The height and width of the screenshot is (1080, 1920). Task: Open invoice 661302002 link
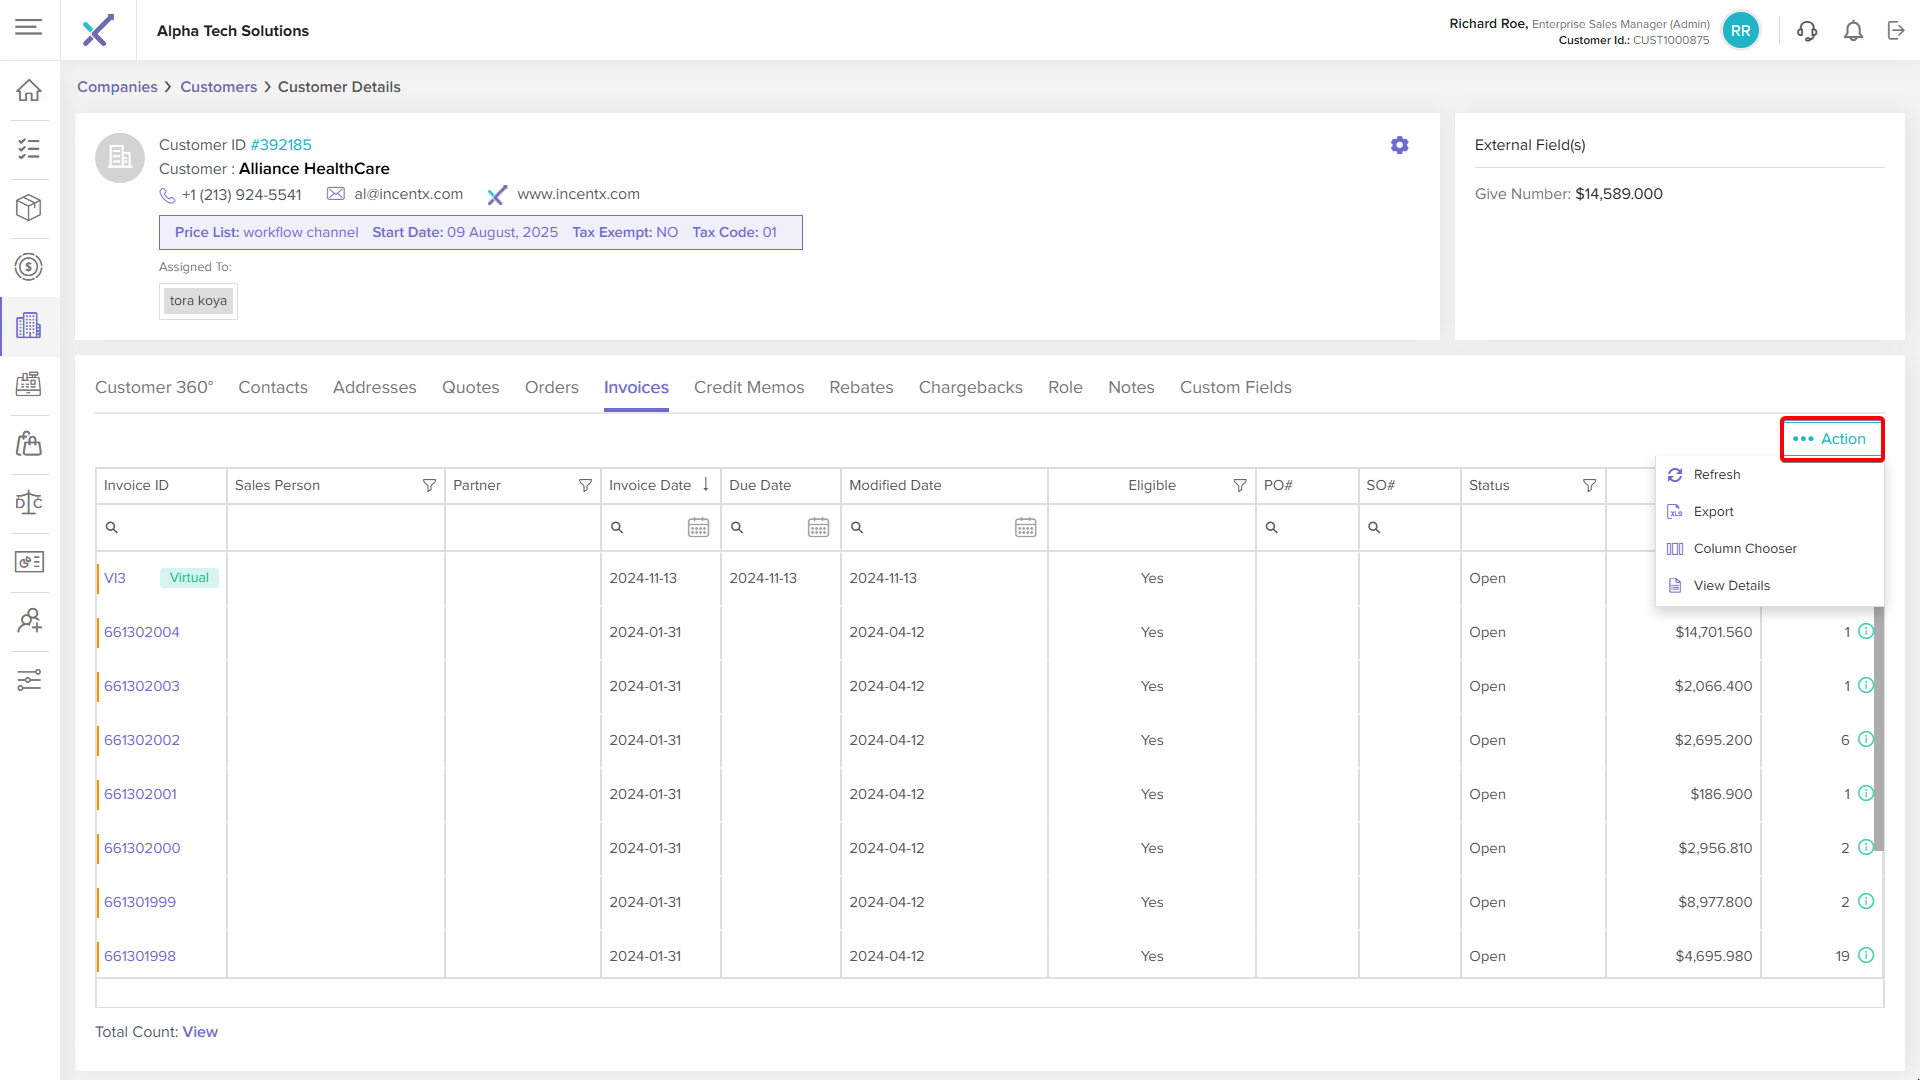point(142,740)
